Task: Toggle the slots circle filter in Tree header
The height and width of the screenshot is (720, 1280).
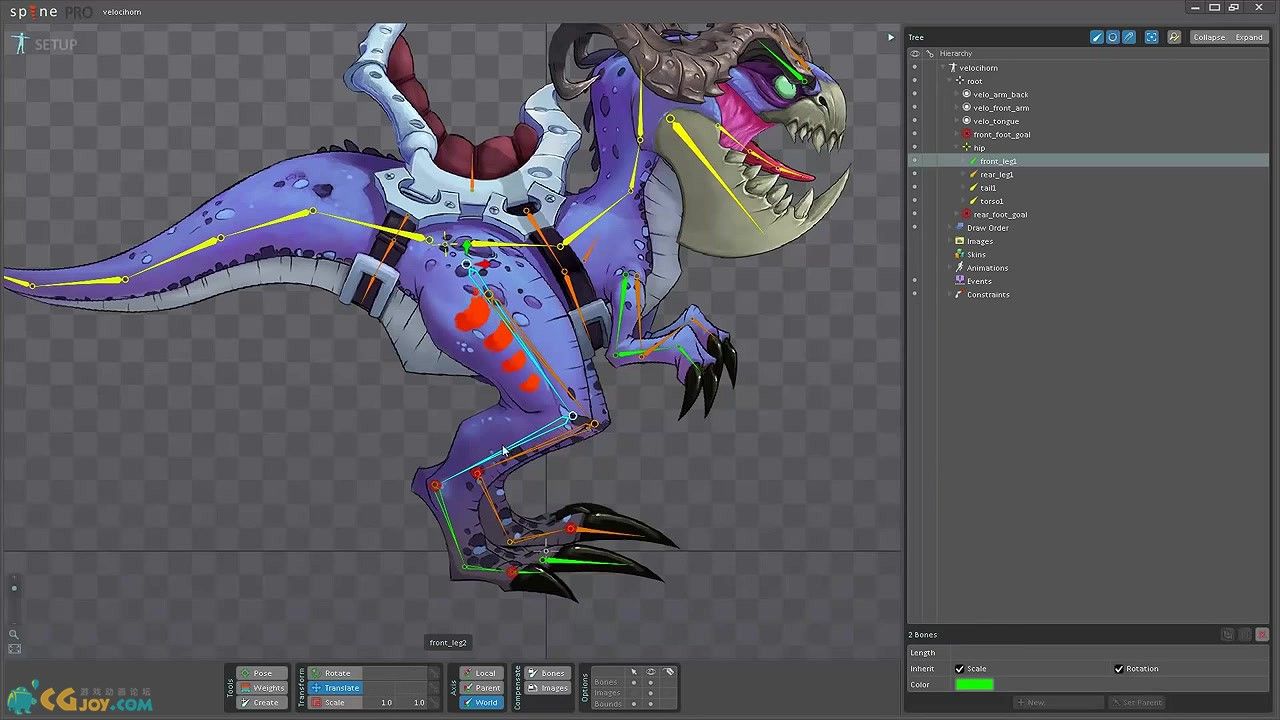Action: [x=1113, y=37]
